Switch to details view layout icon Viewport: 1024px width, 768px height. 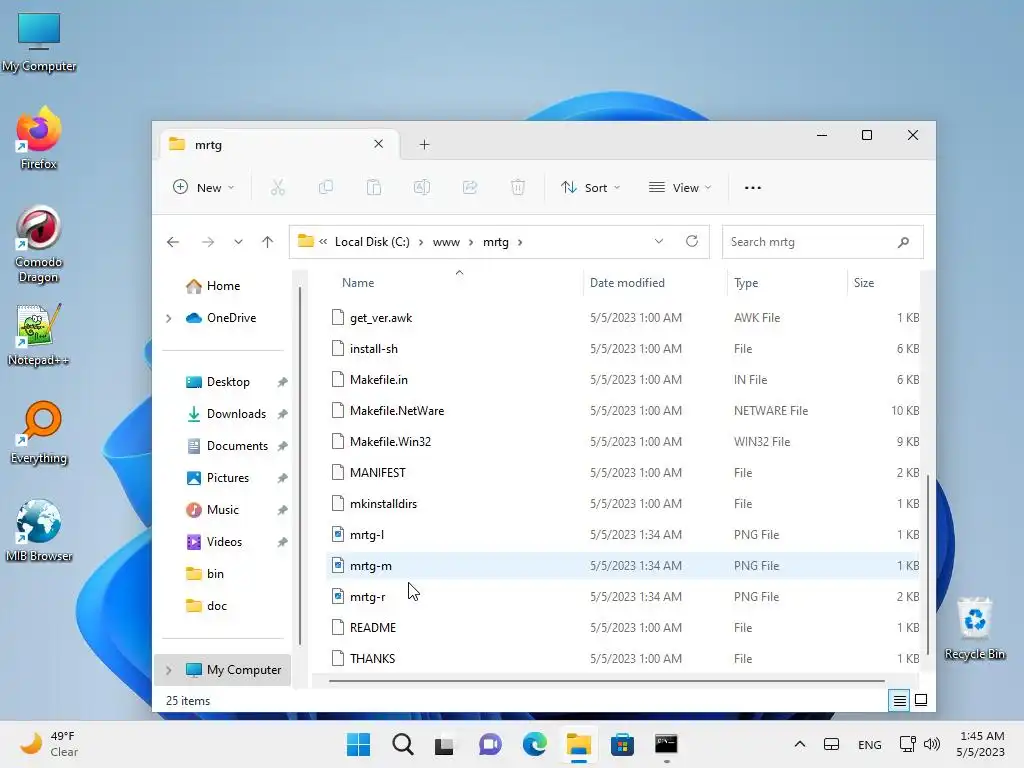pos(899,700)
